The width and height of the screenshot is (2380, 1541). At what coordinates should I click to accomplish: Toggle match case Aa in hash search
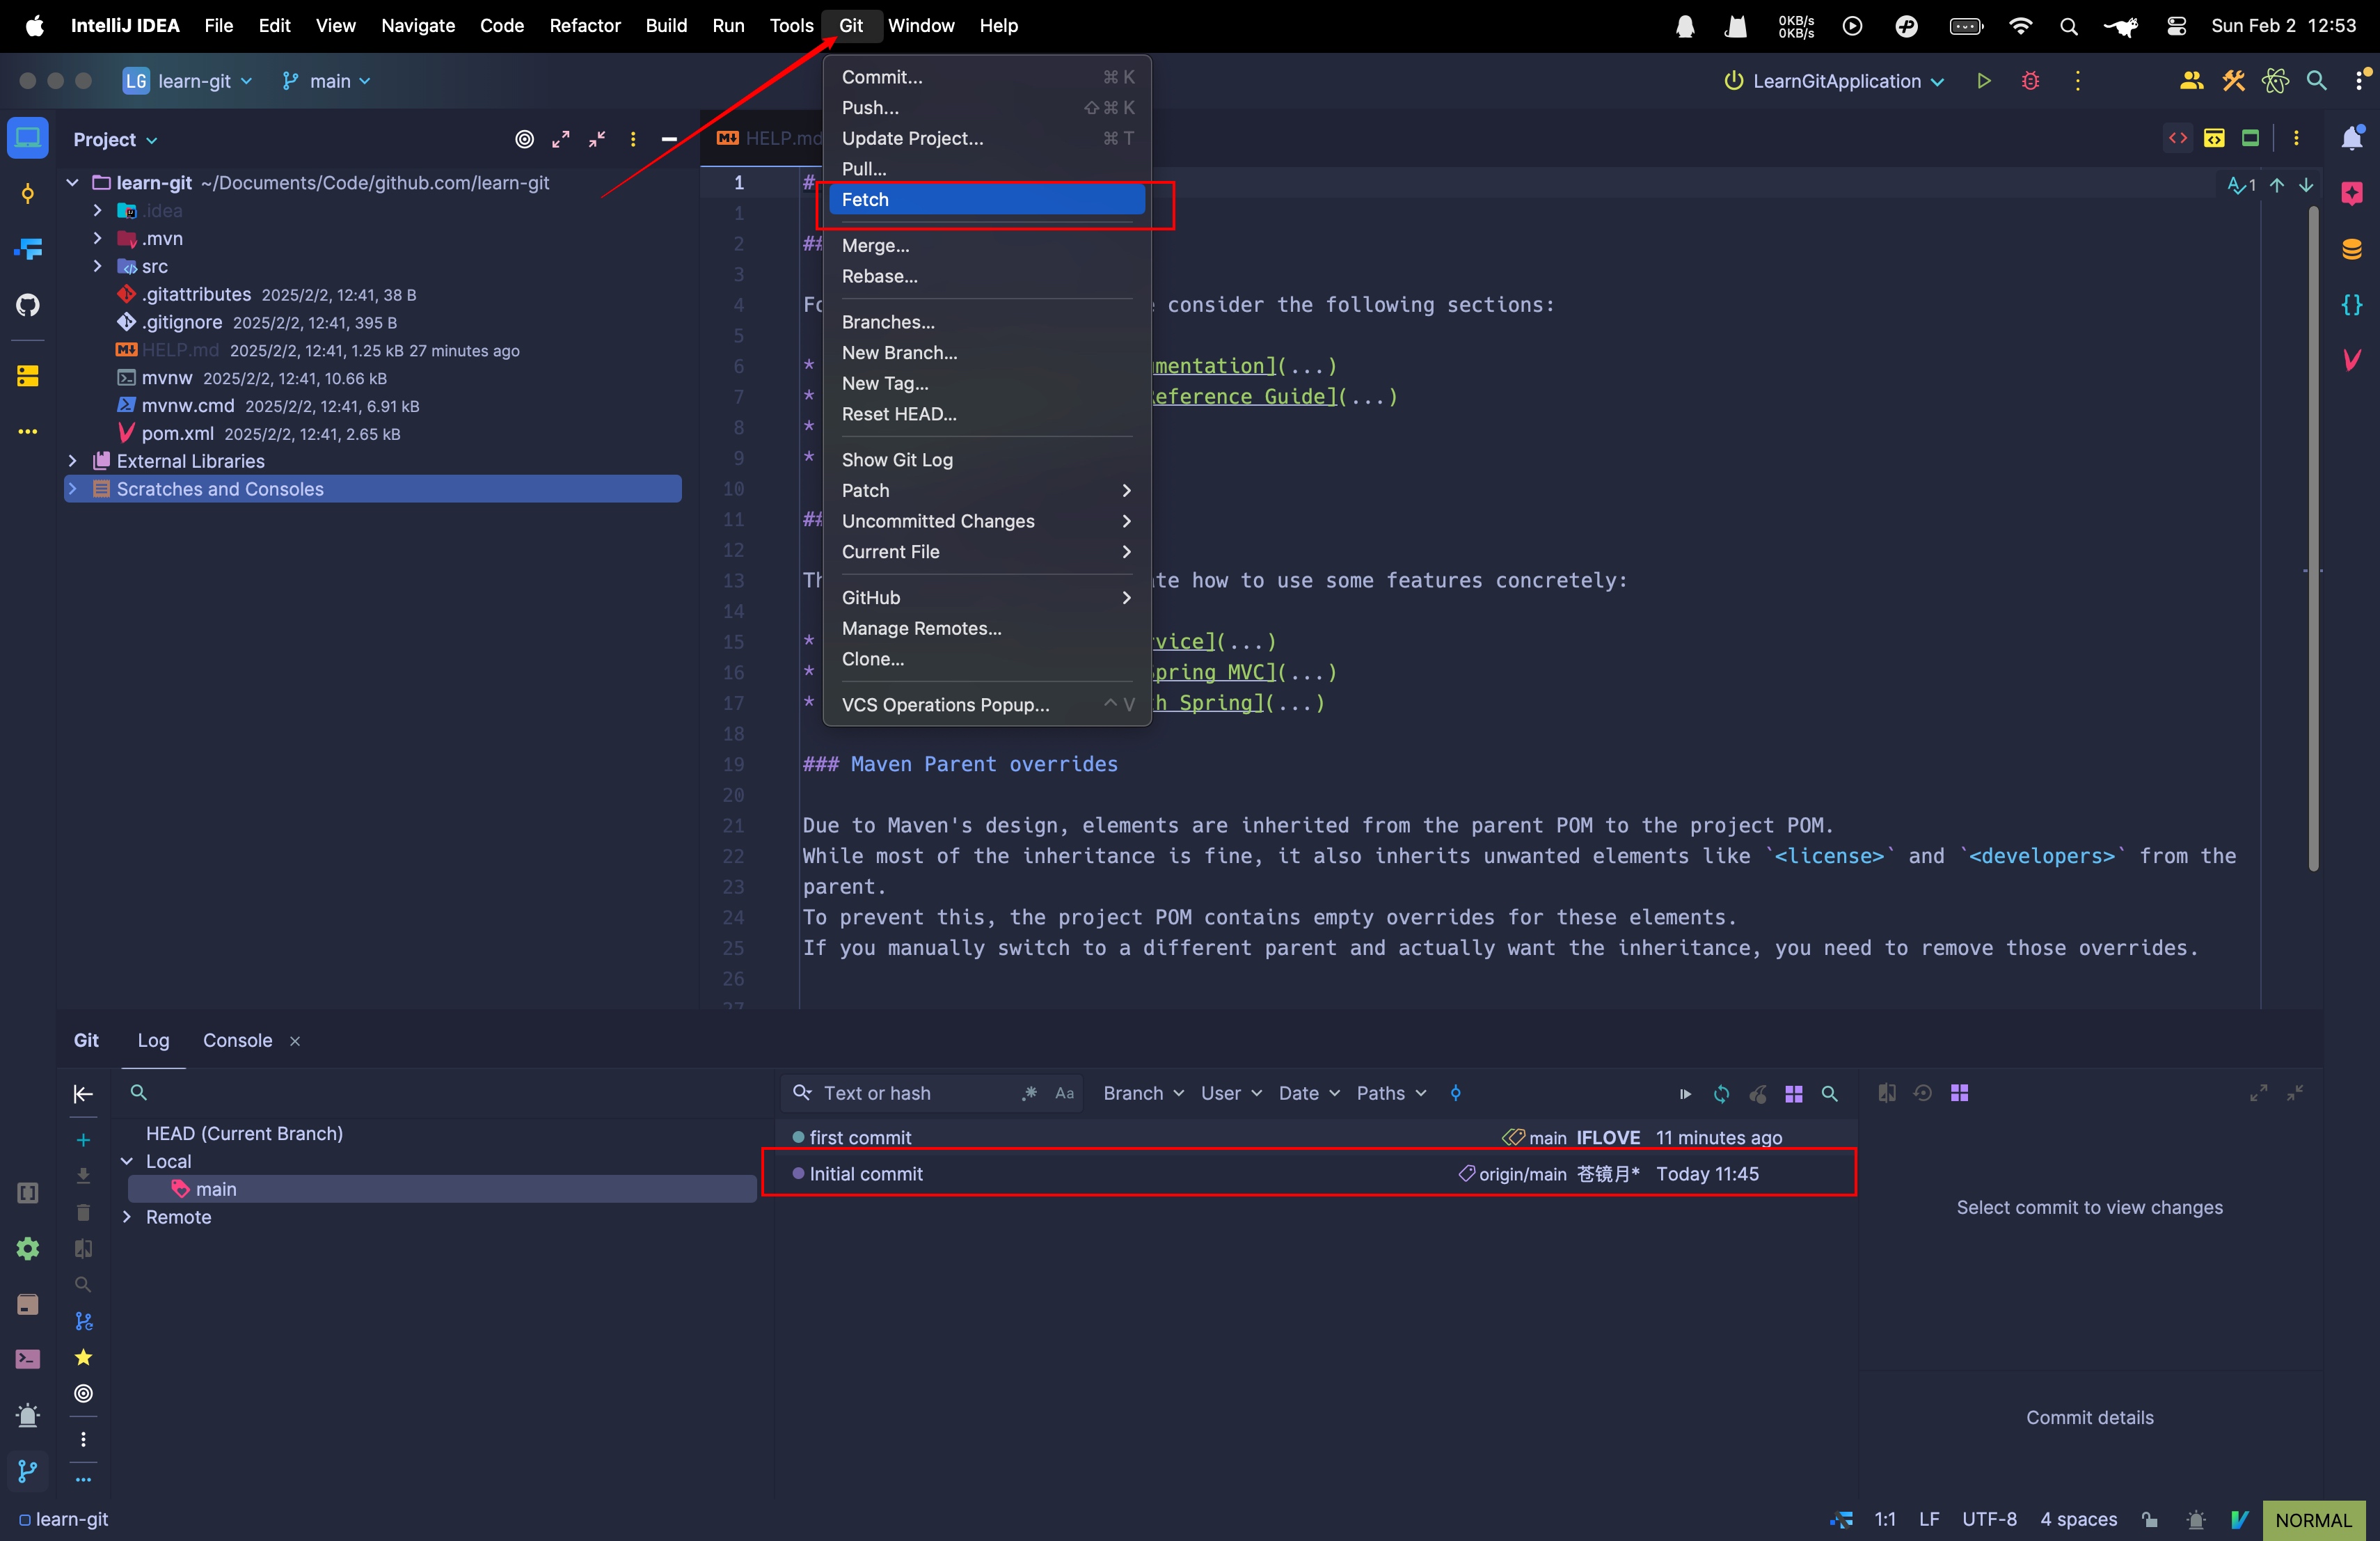(1064, 1093)
